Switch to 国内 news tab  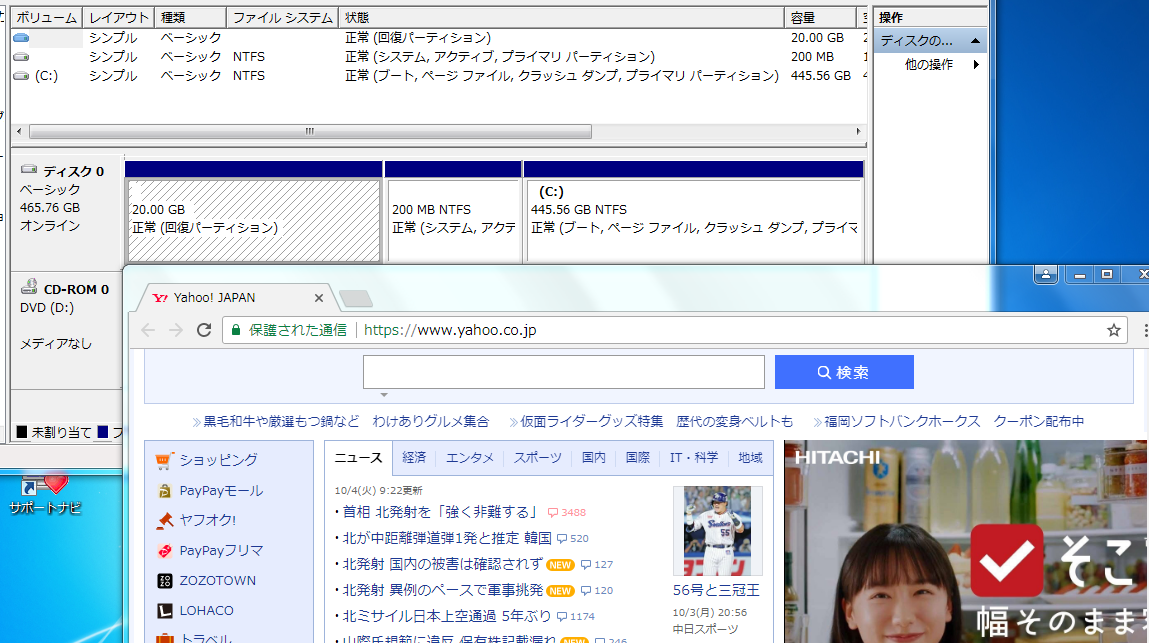pyautogui.click(x=594, y=458)
